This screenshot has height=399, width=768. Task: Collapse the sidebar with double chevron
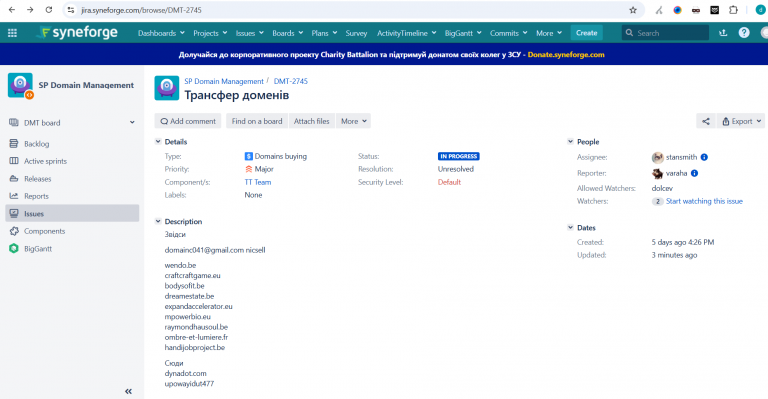tap(128, 391)
